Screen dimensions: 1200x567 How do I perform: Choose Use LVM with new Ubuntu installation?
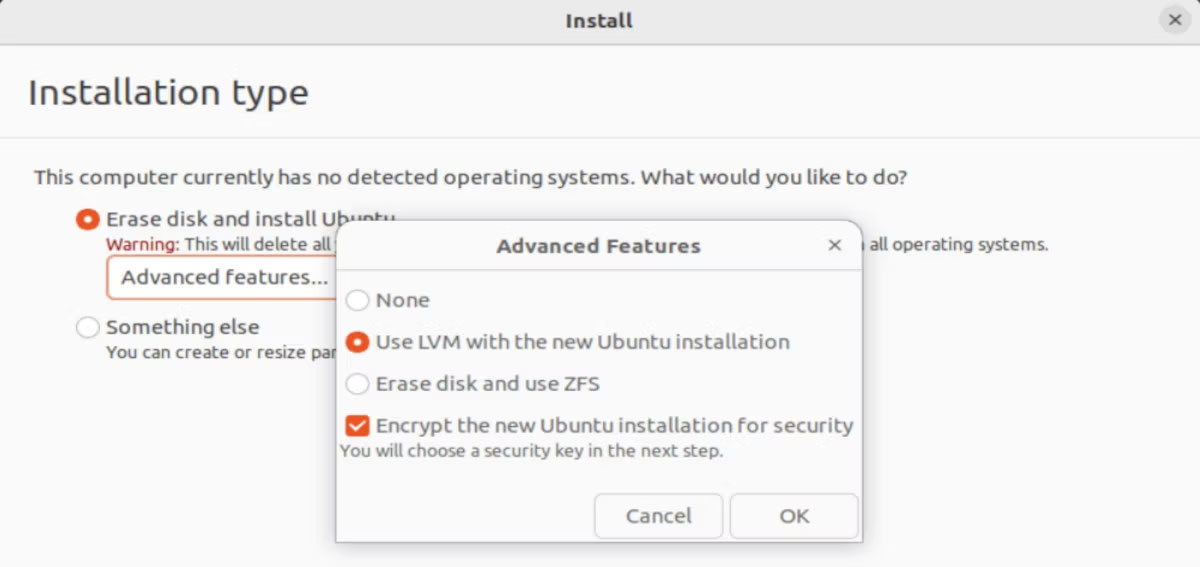click(357, 342)
